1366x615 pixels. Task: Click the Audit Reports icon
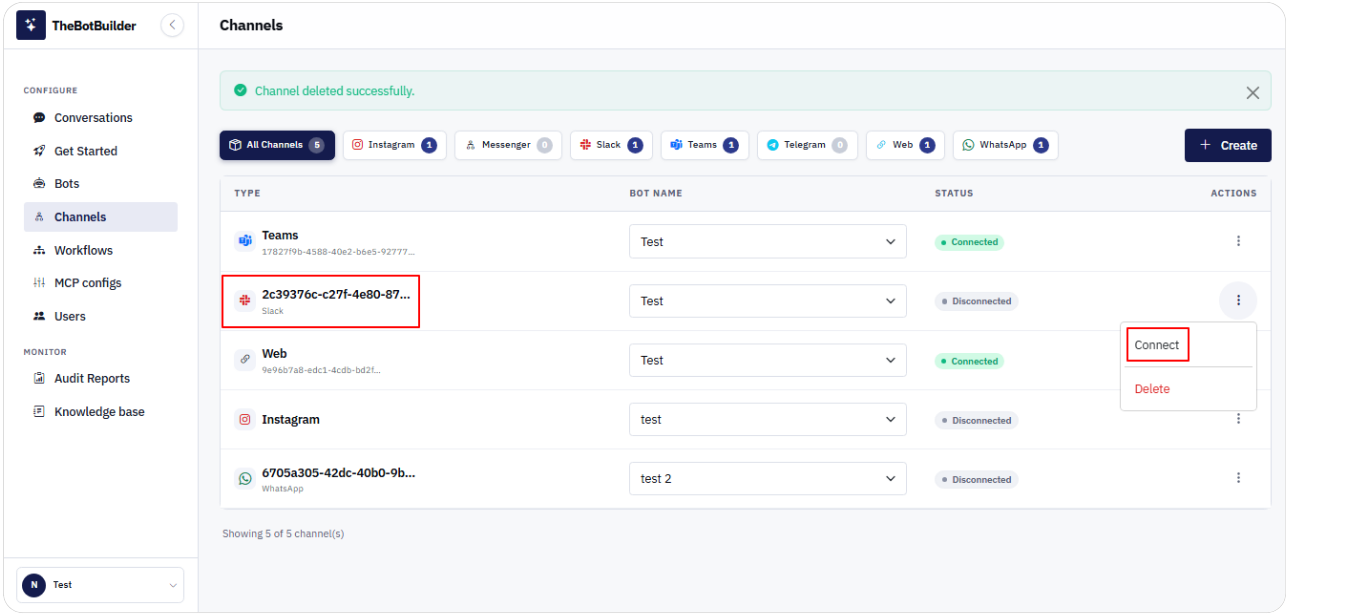39,379
